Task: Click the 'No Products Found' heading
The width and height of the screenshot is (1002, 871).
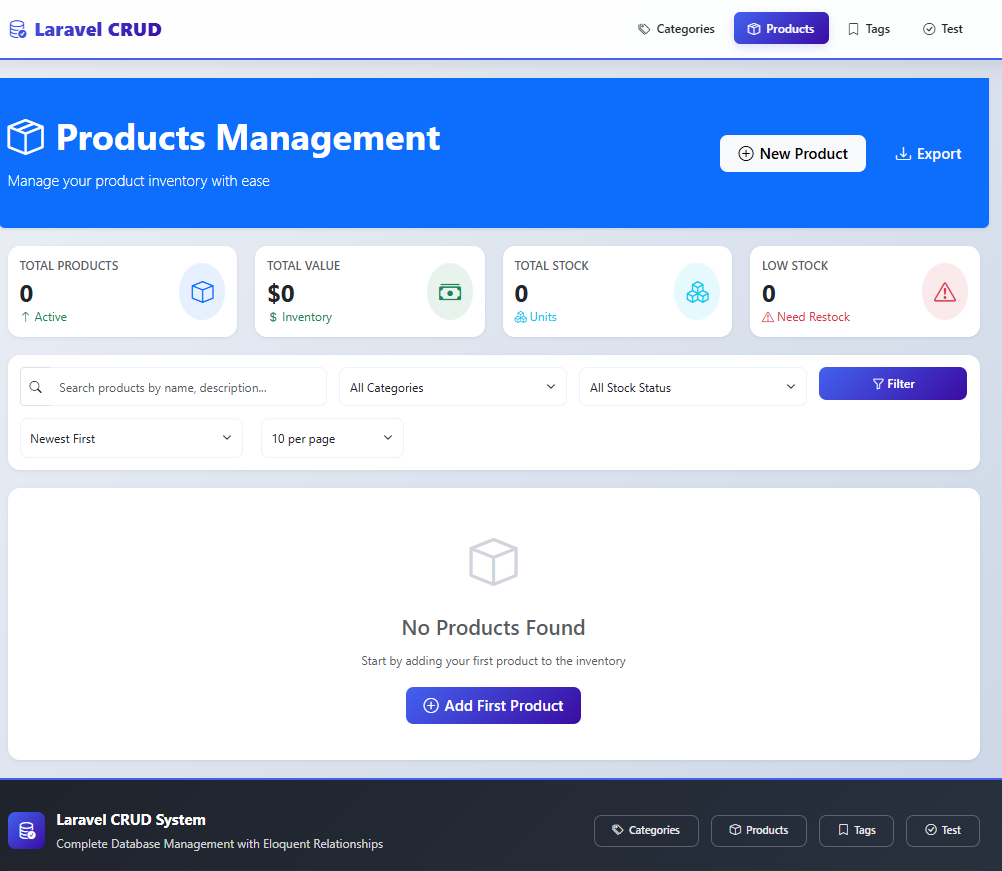Action: click(x=493, y=628)
